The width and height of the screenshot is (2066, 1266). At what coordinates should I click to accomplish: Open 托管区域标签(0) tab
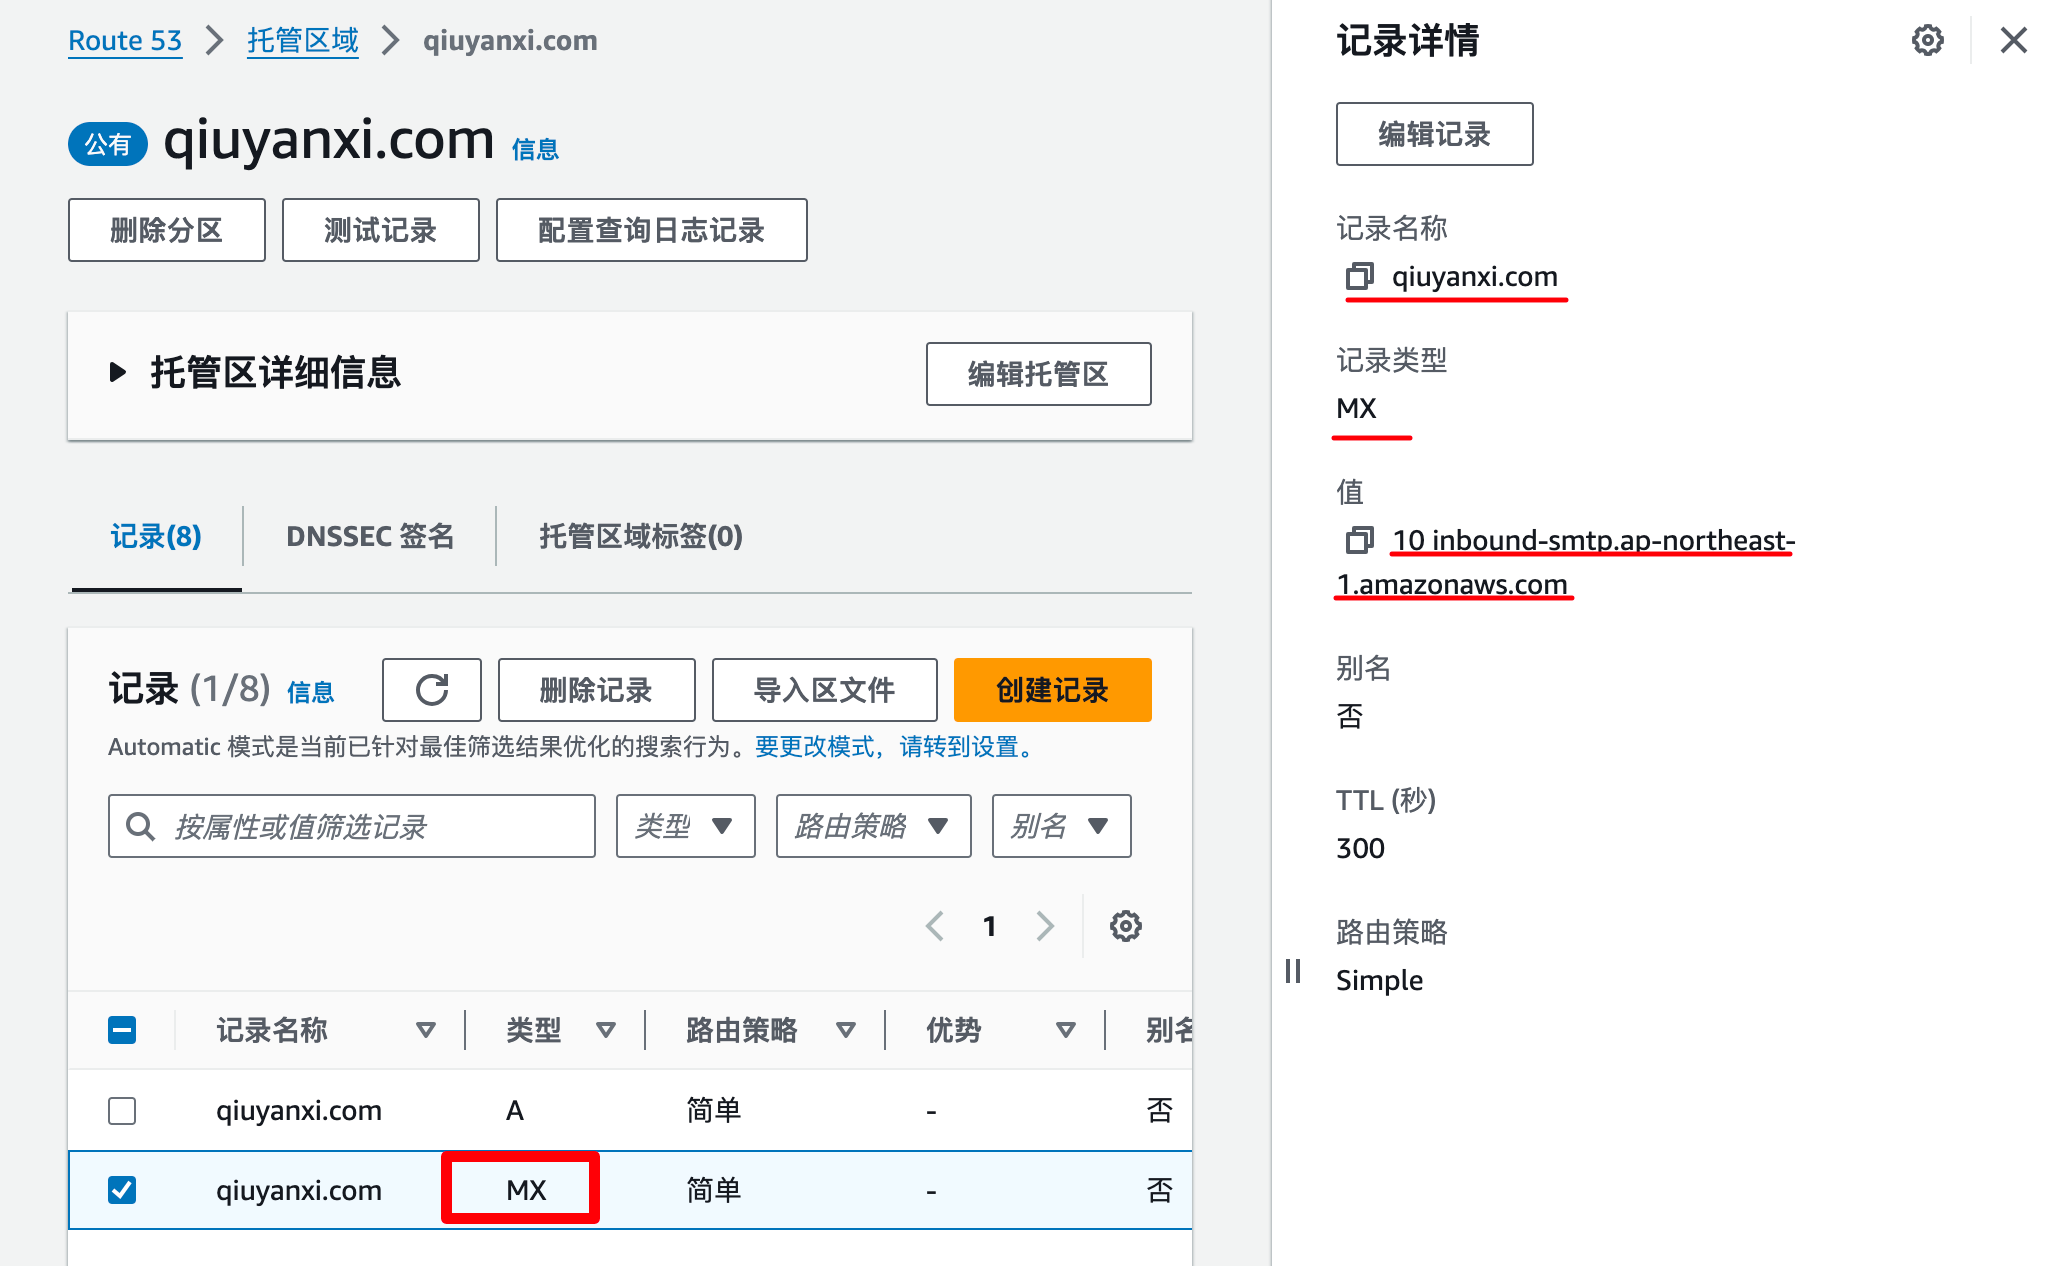tap(641, 537)
